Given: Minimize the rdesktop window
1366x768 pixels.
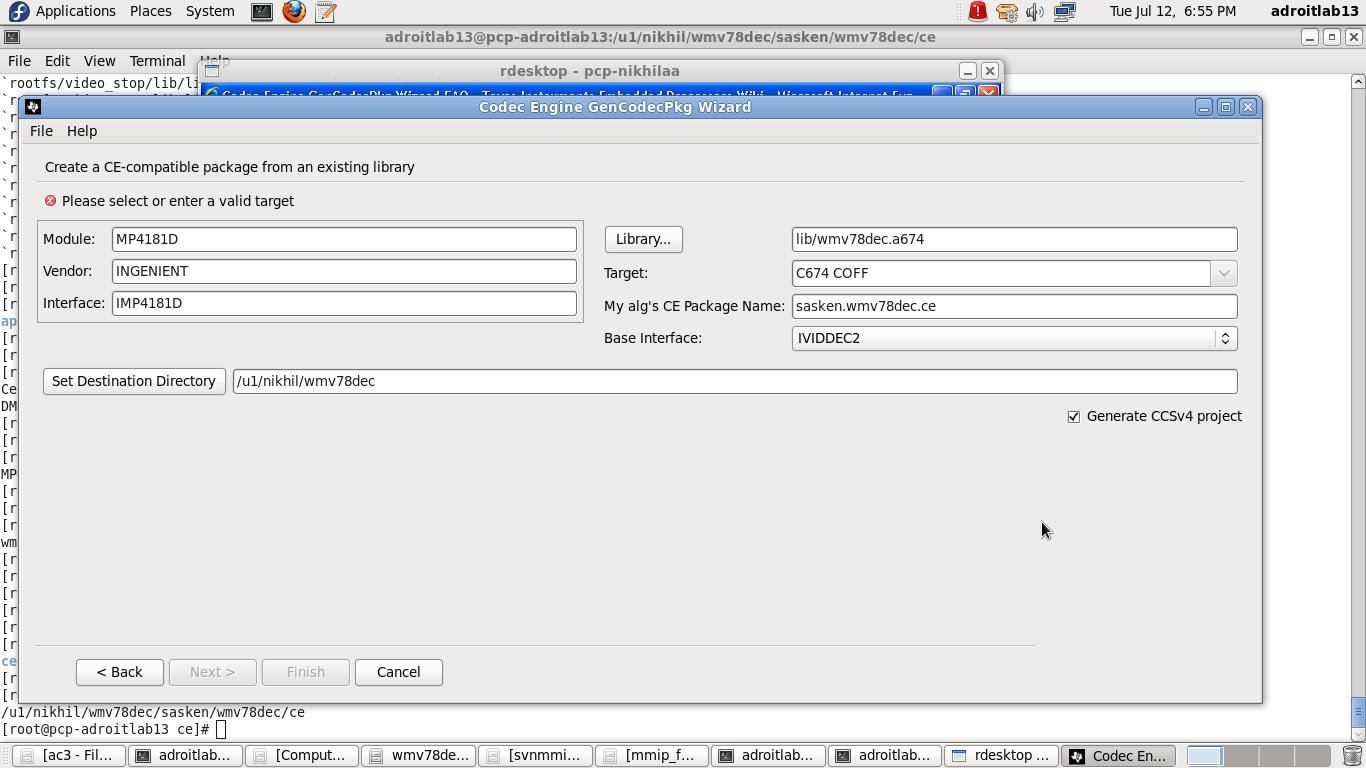Looking at the screenshot, I should [x=967, y=71].
